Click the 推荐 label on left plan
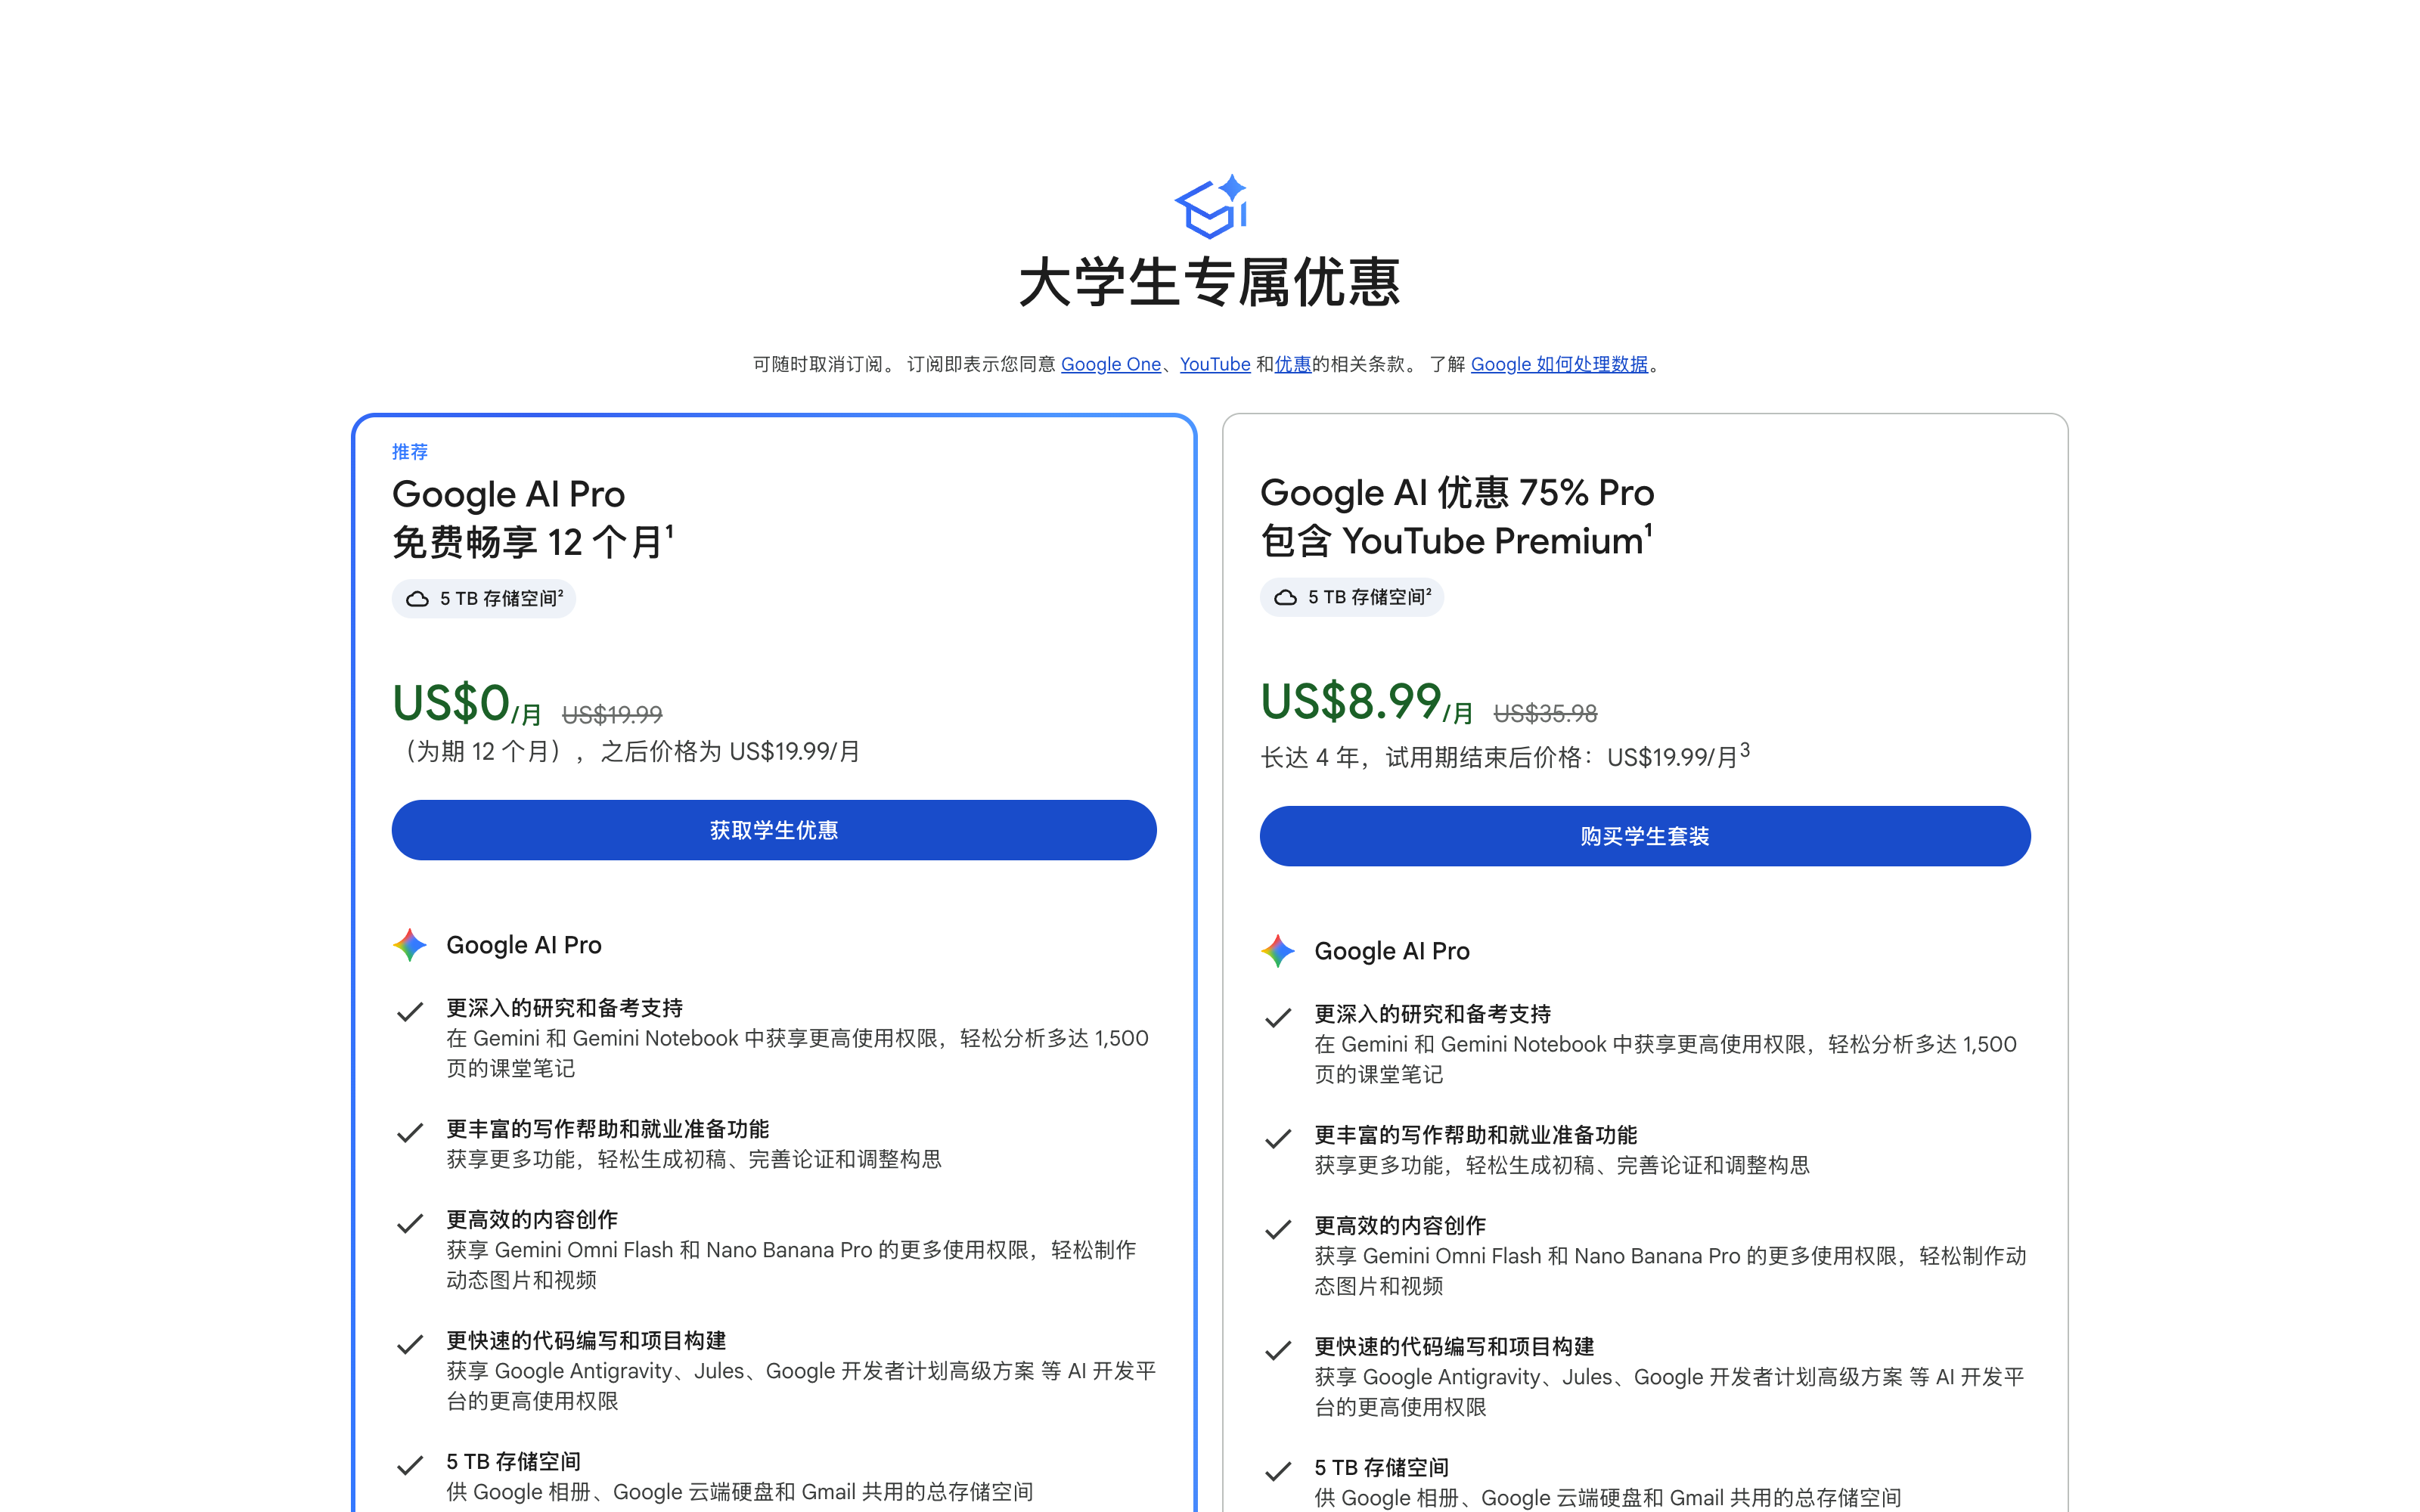Viewport: 2420px width, 1512px height. tap(410, 452)
